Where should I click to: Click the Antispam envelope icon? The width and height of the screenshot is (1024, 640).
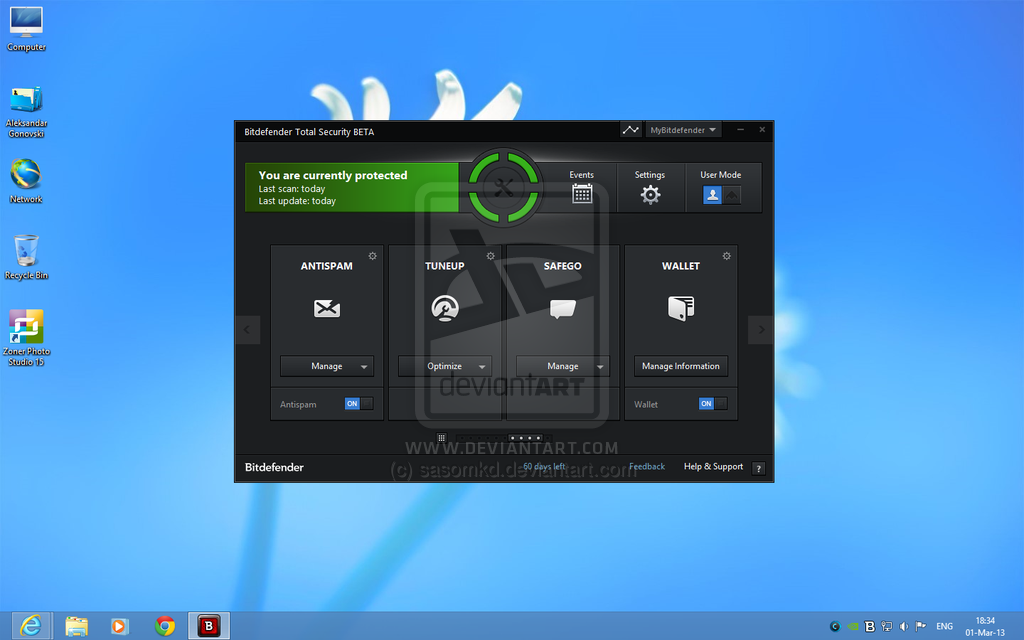coord(327,308)
